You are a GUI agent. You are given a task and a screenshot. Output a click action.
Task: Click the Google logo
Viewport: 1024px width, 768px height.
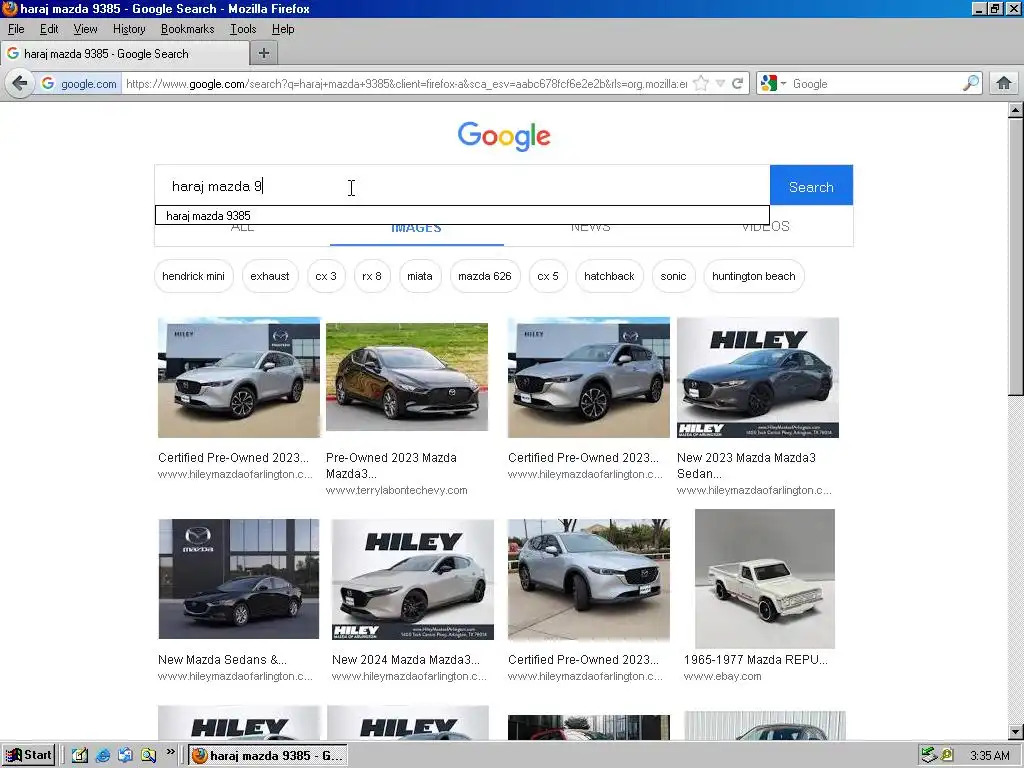tap(504, 136)
